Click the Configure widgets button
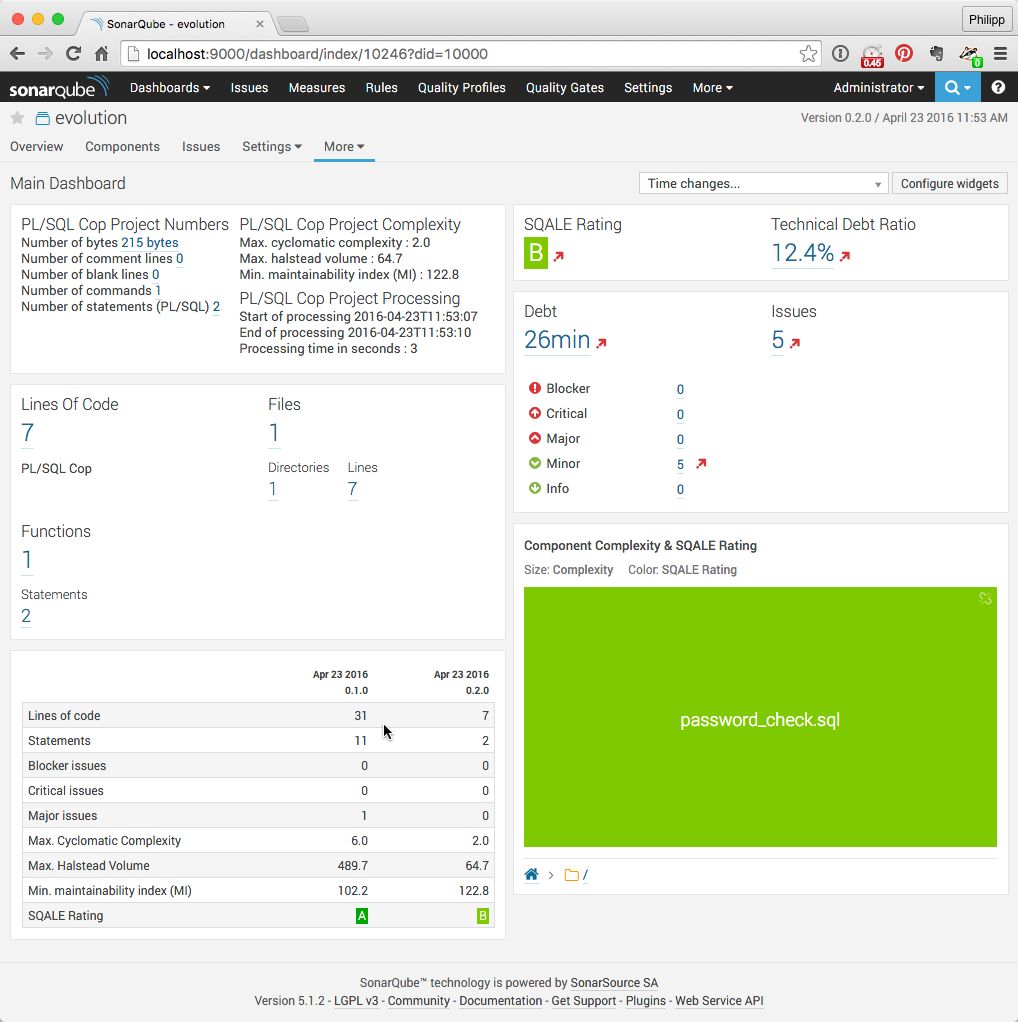Image resolution: width=1018 pixels, height=1022 pixels. click(x=950, y=184)
